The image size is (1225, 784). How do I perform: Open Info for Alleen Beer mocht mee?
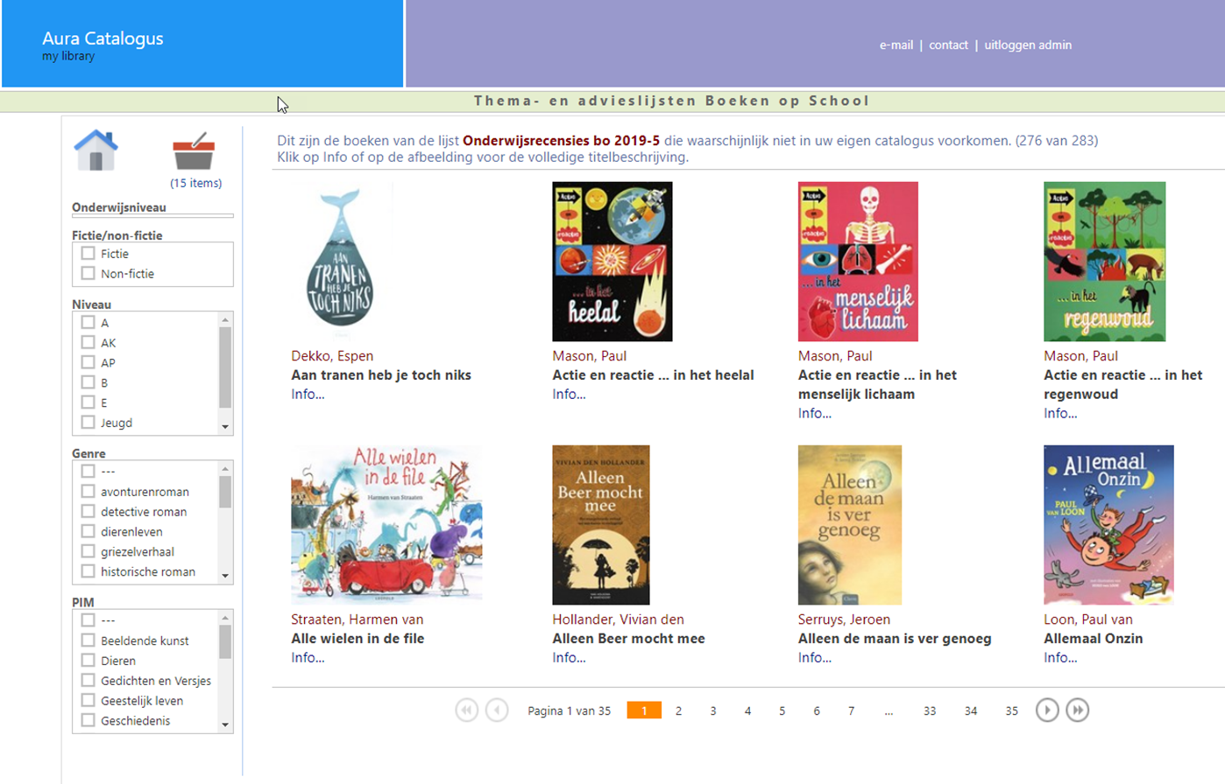click(569, 657)
